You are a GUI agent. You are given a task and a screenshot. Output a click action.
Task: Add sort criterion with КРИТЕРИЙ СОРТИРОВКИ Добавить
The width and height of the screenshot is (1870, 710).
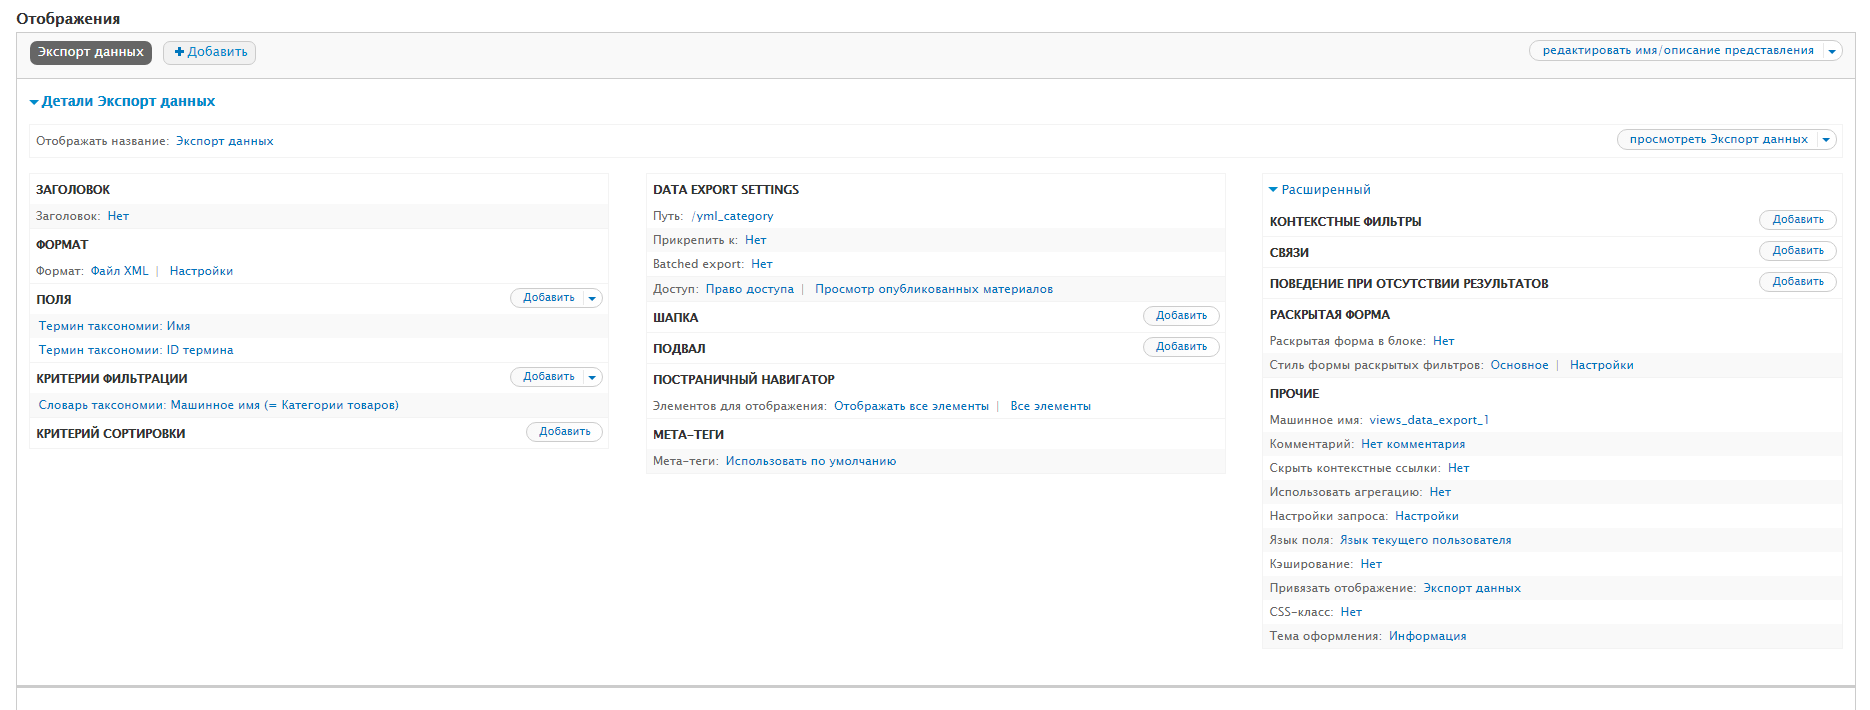click(x=564, y=432)
